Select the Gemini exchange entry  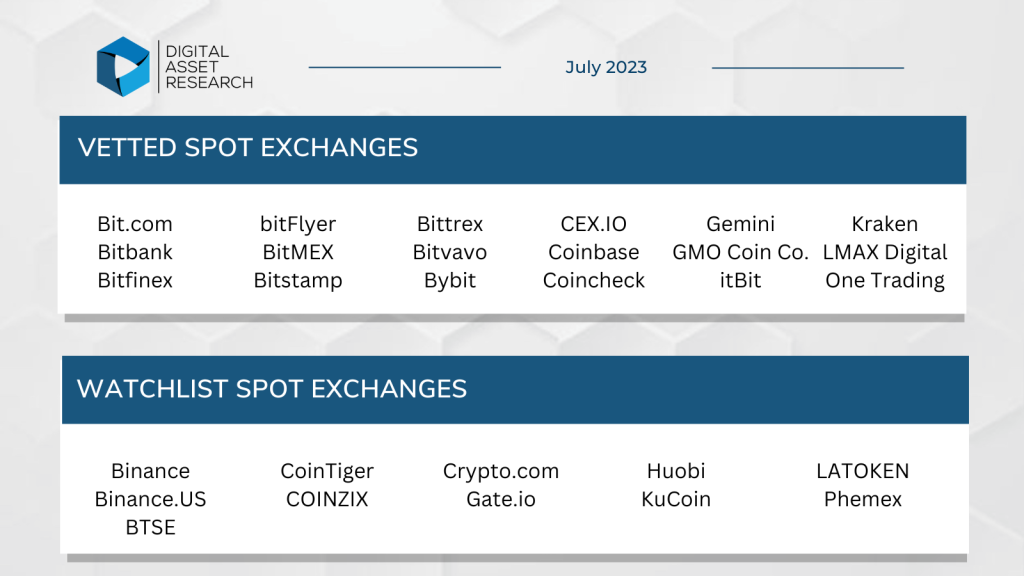(741, 224)
